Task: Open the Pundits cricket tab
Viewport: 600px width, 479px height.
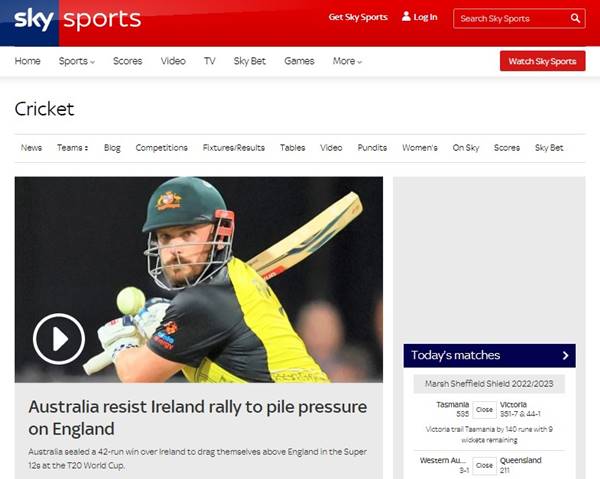Action: tap(372, 148)
